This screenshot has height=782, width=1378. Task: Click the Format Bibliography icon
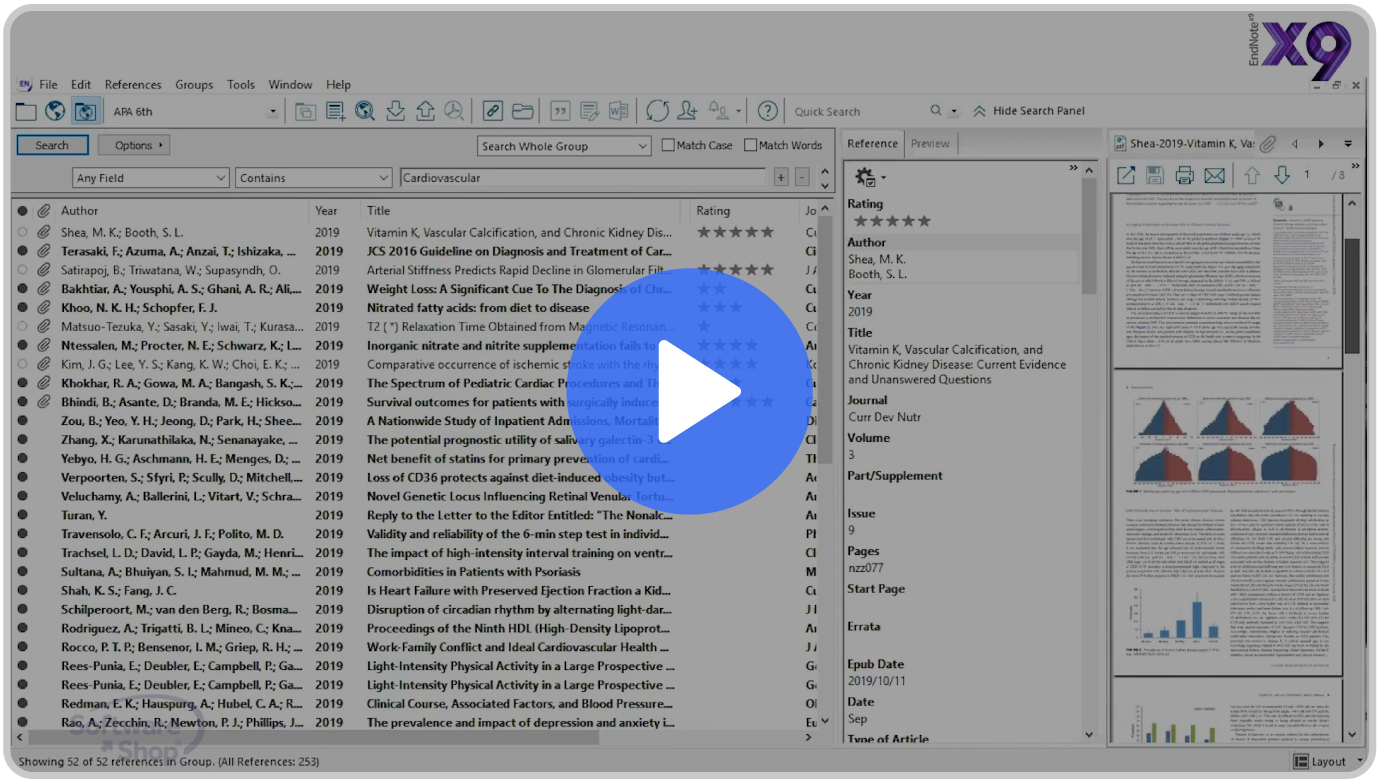pyautogui.click(x=590, y=111)
